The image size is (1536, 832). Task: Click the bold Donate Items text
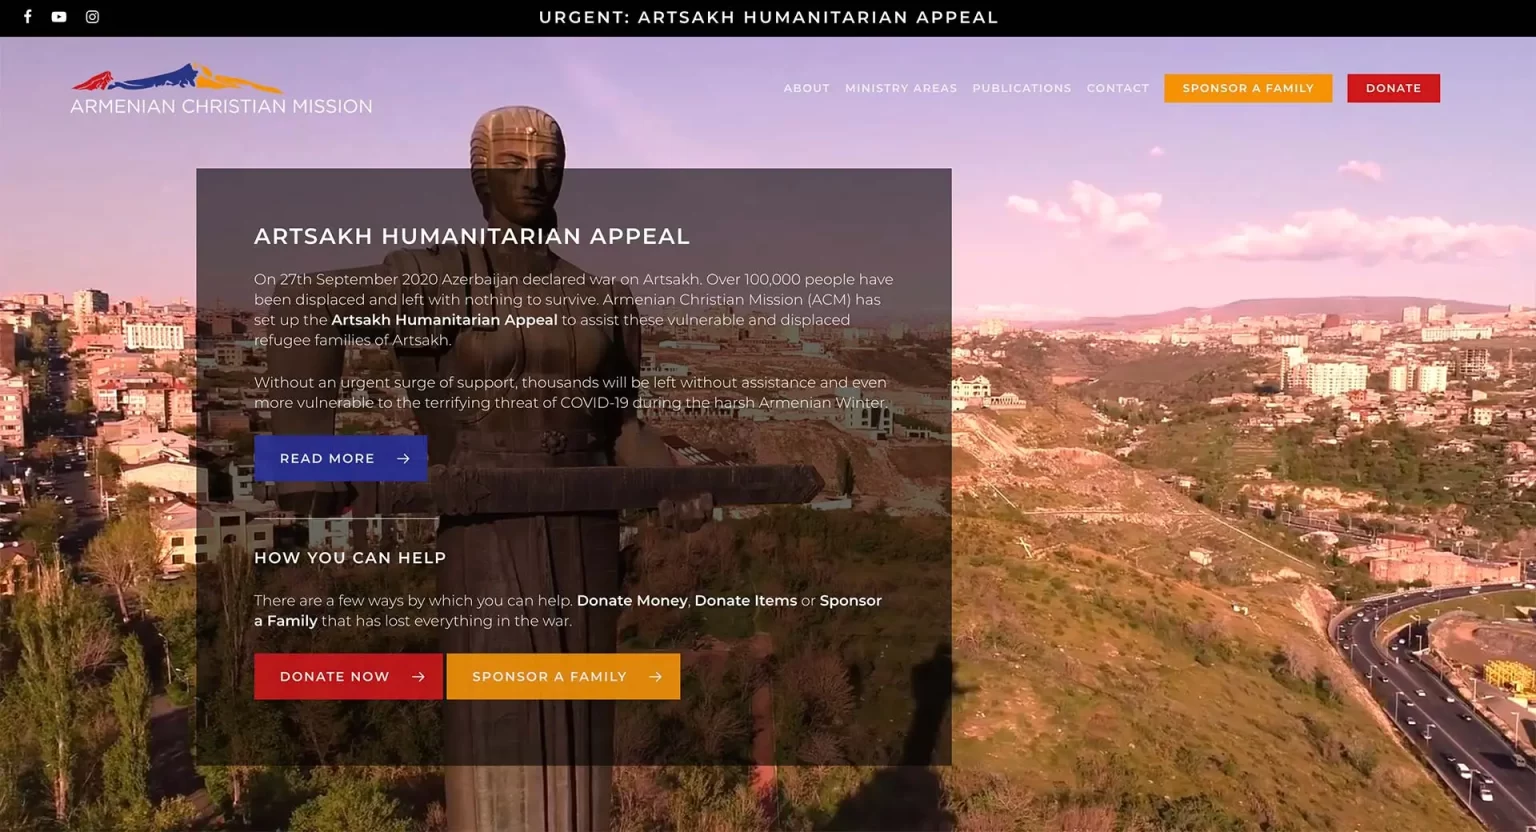click(x=745, y=600)
